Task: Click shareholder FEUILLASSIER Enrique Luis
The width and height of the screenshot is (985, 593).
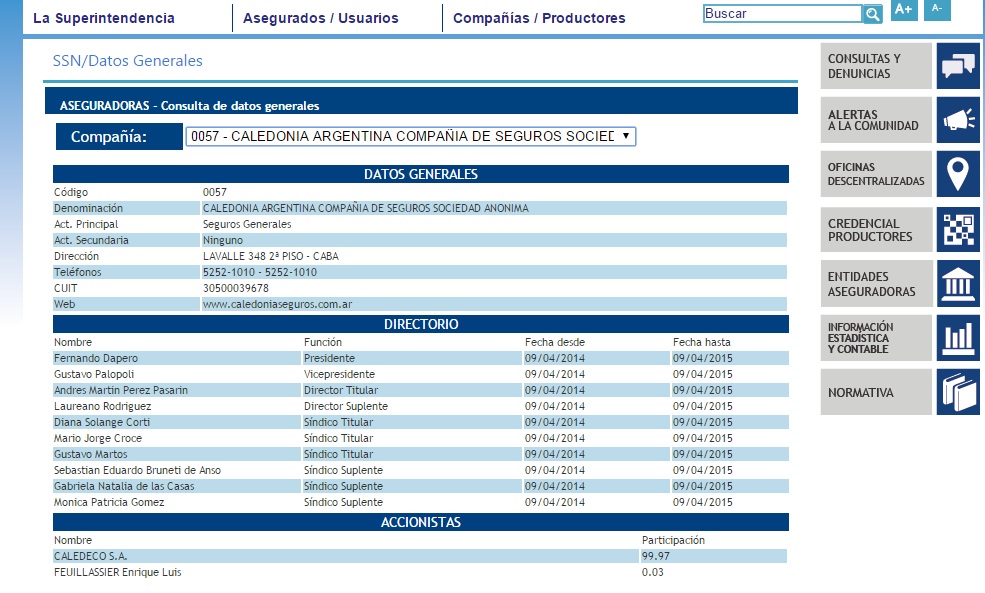Action: pyautogui.click(x=117, y=572)
